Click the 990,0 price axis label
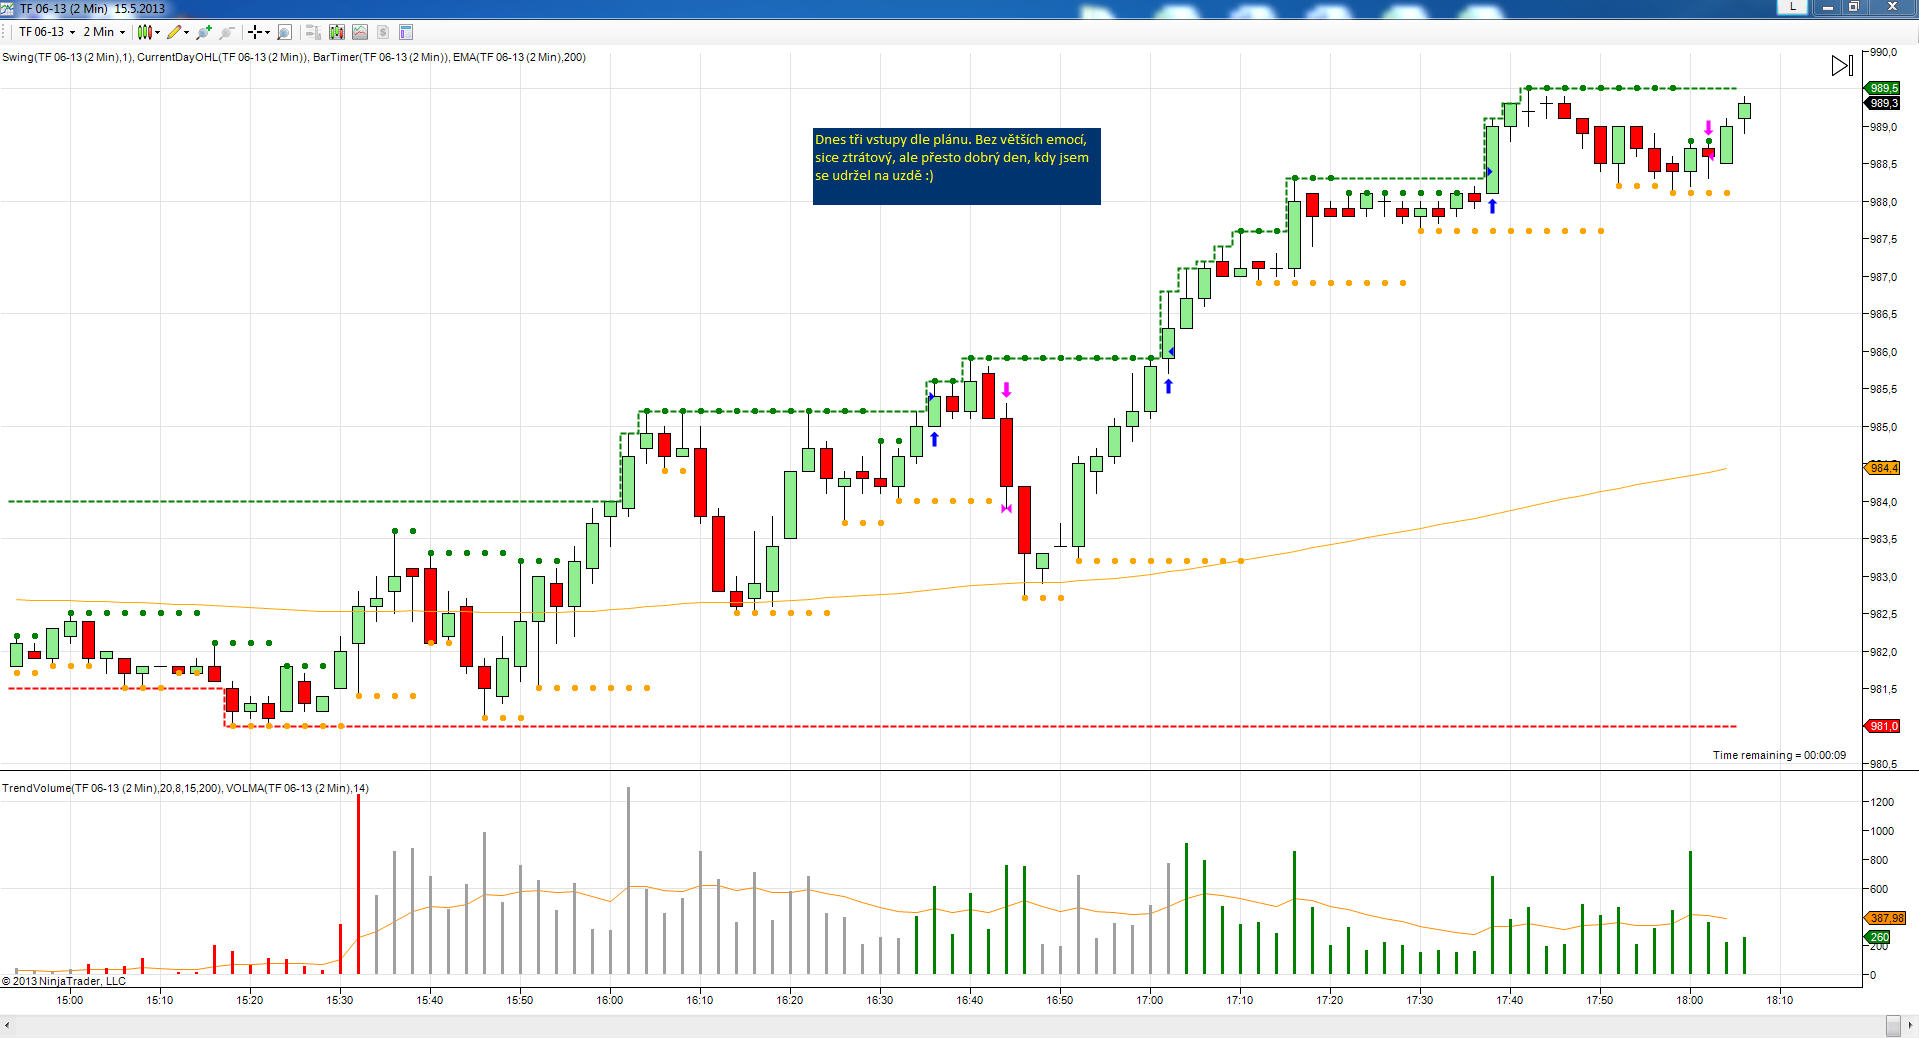1919x1038 pixels. tap(1884, 52)
